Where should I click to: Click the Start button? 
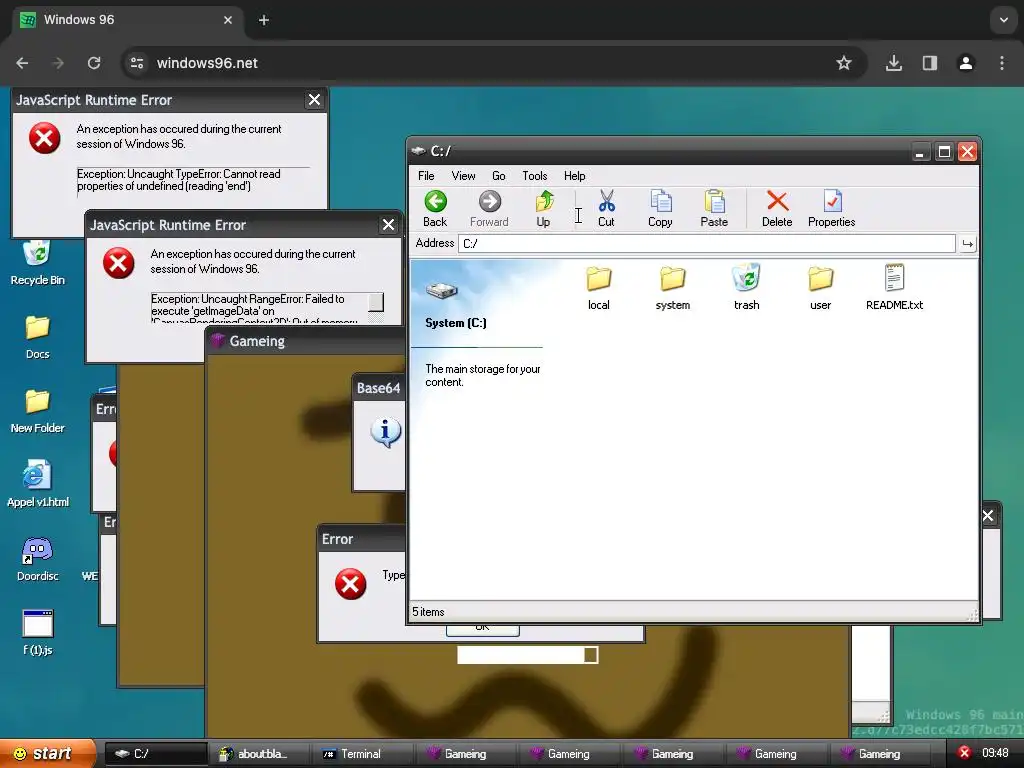47,754
